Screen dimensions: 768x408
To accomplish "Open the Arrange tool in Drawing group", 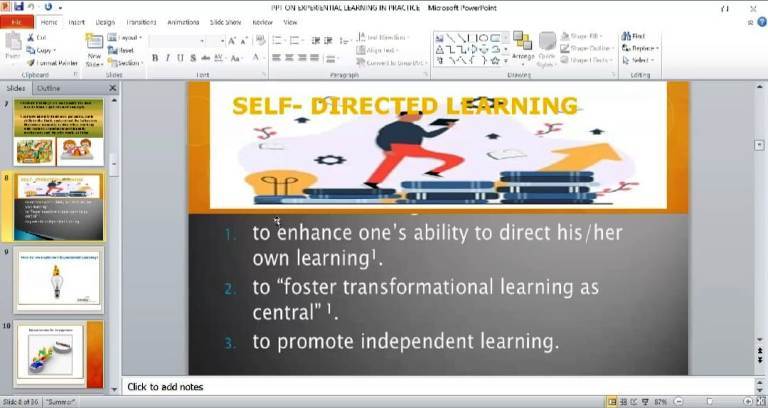I will point(525,48).
